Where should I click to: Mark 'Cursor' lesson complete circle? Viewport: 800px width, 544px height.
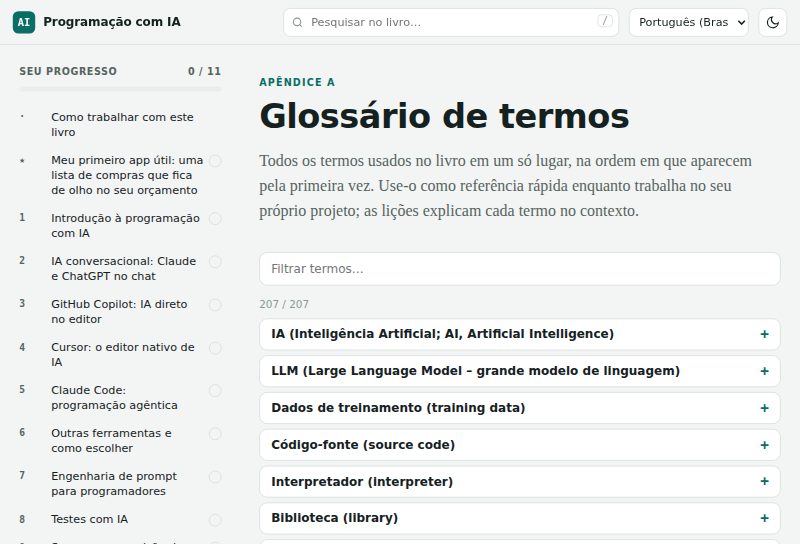coord(215,348)
